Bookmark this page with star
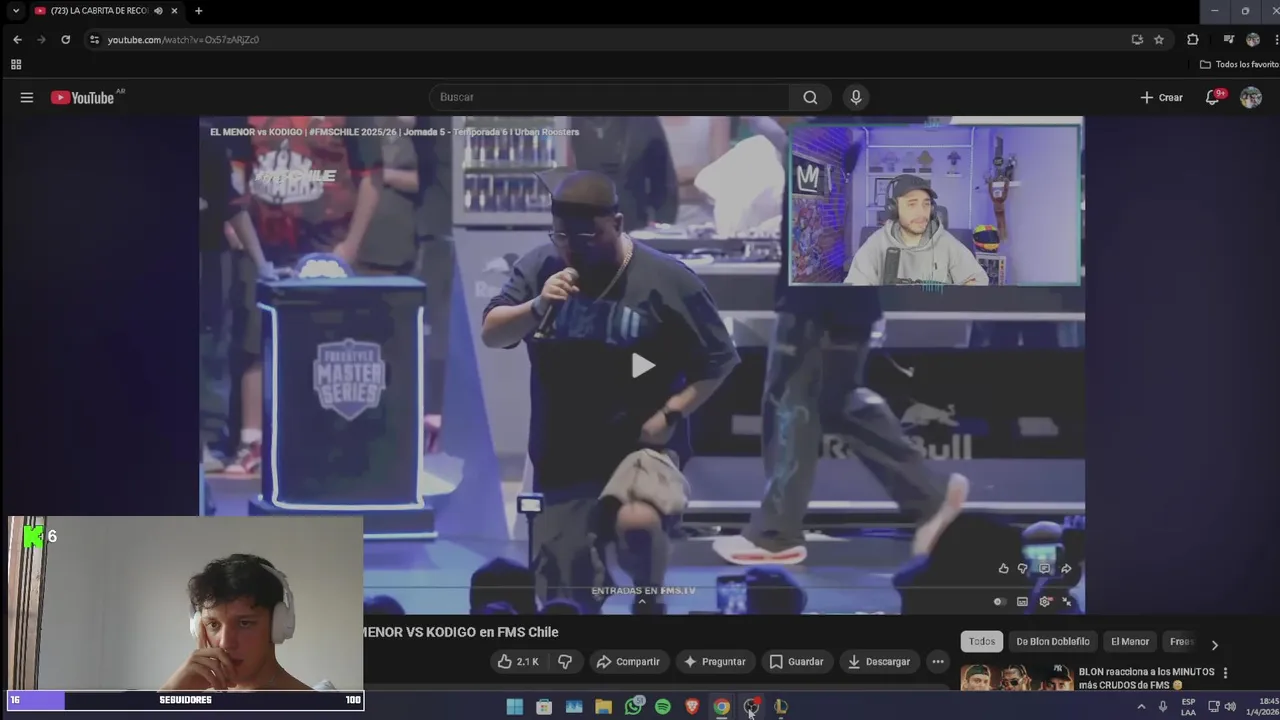Viewport: 1280px width, 720px height. tap(1159, 39)
